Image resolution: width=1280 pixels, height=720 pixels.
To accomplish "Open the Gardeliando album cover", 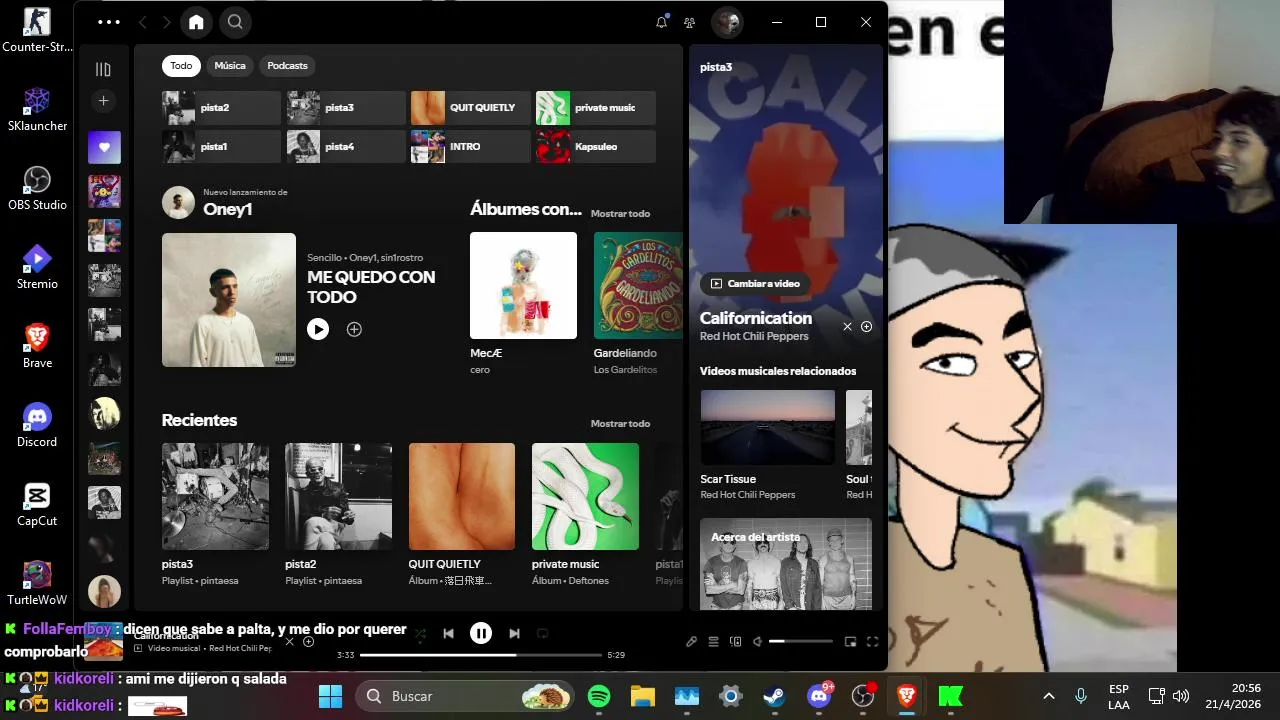I will (638, 286).
